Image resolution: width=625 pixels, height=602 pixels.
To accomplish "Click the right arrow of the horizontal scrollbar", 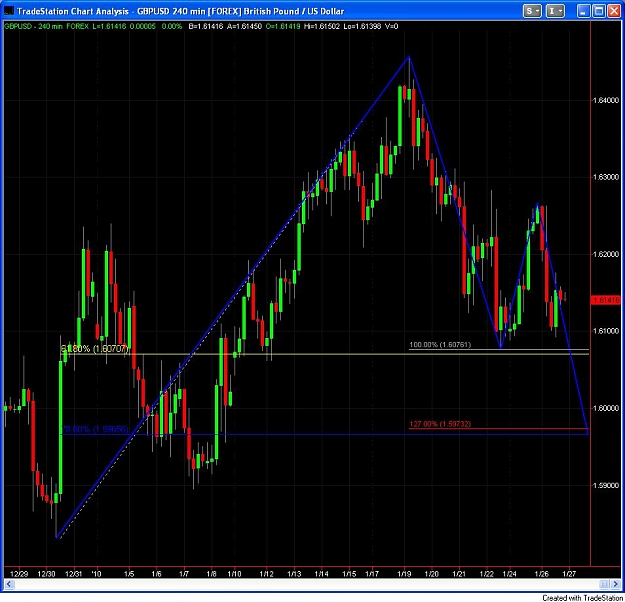I will point(615,584).
